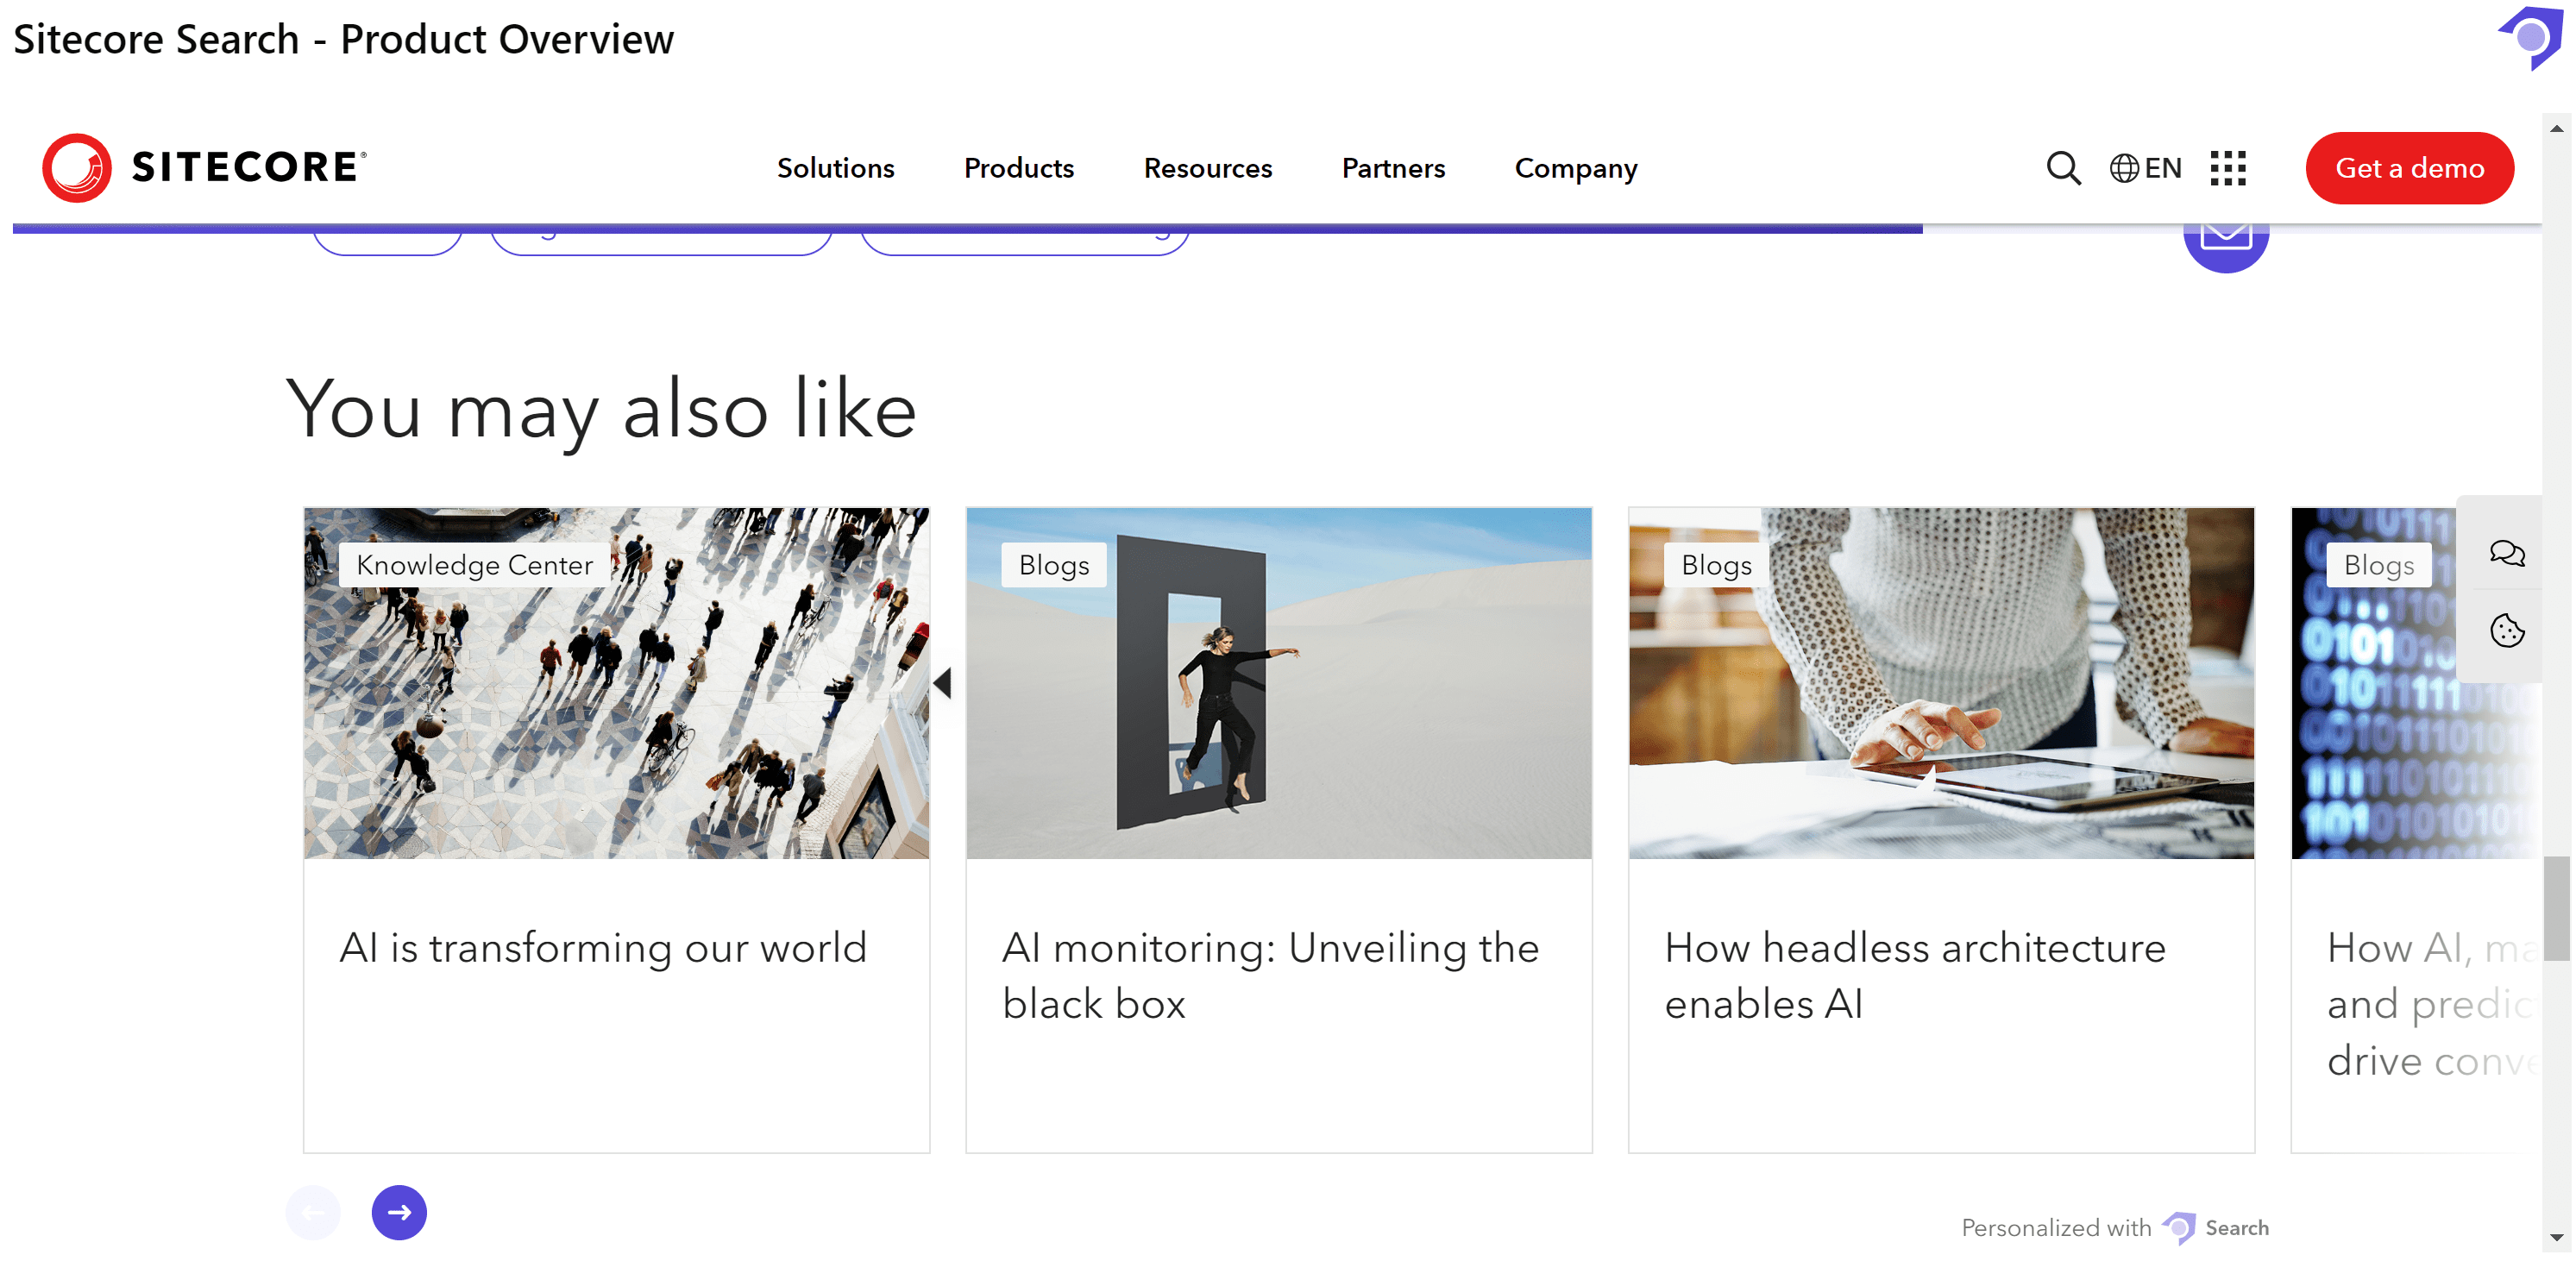2576x1261 pixels.
Task: Click the vertical scrollbar thumb
Action: [2556, 908]
